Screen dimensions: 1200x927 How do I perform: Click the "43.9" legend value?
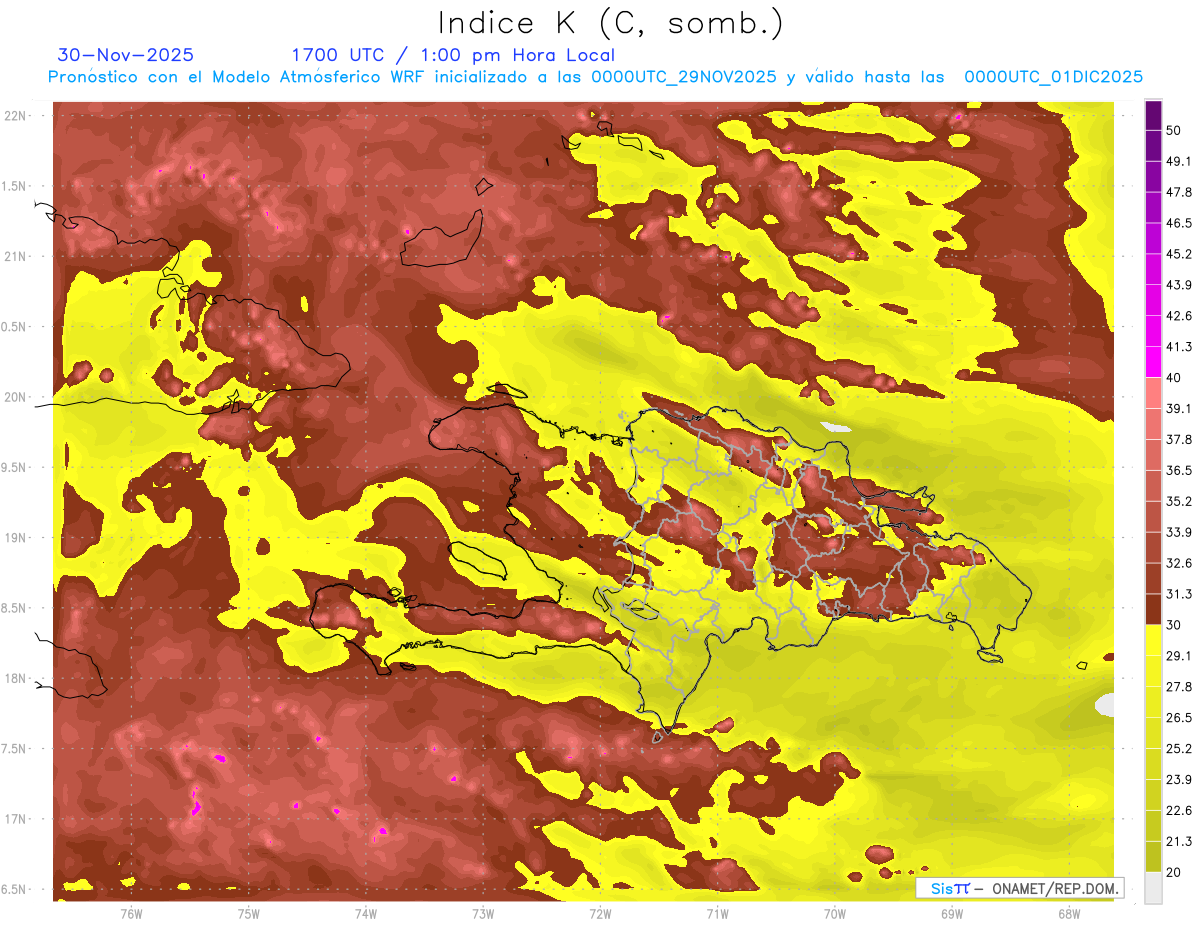coord(1179,285)
